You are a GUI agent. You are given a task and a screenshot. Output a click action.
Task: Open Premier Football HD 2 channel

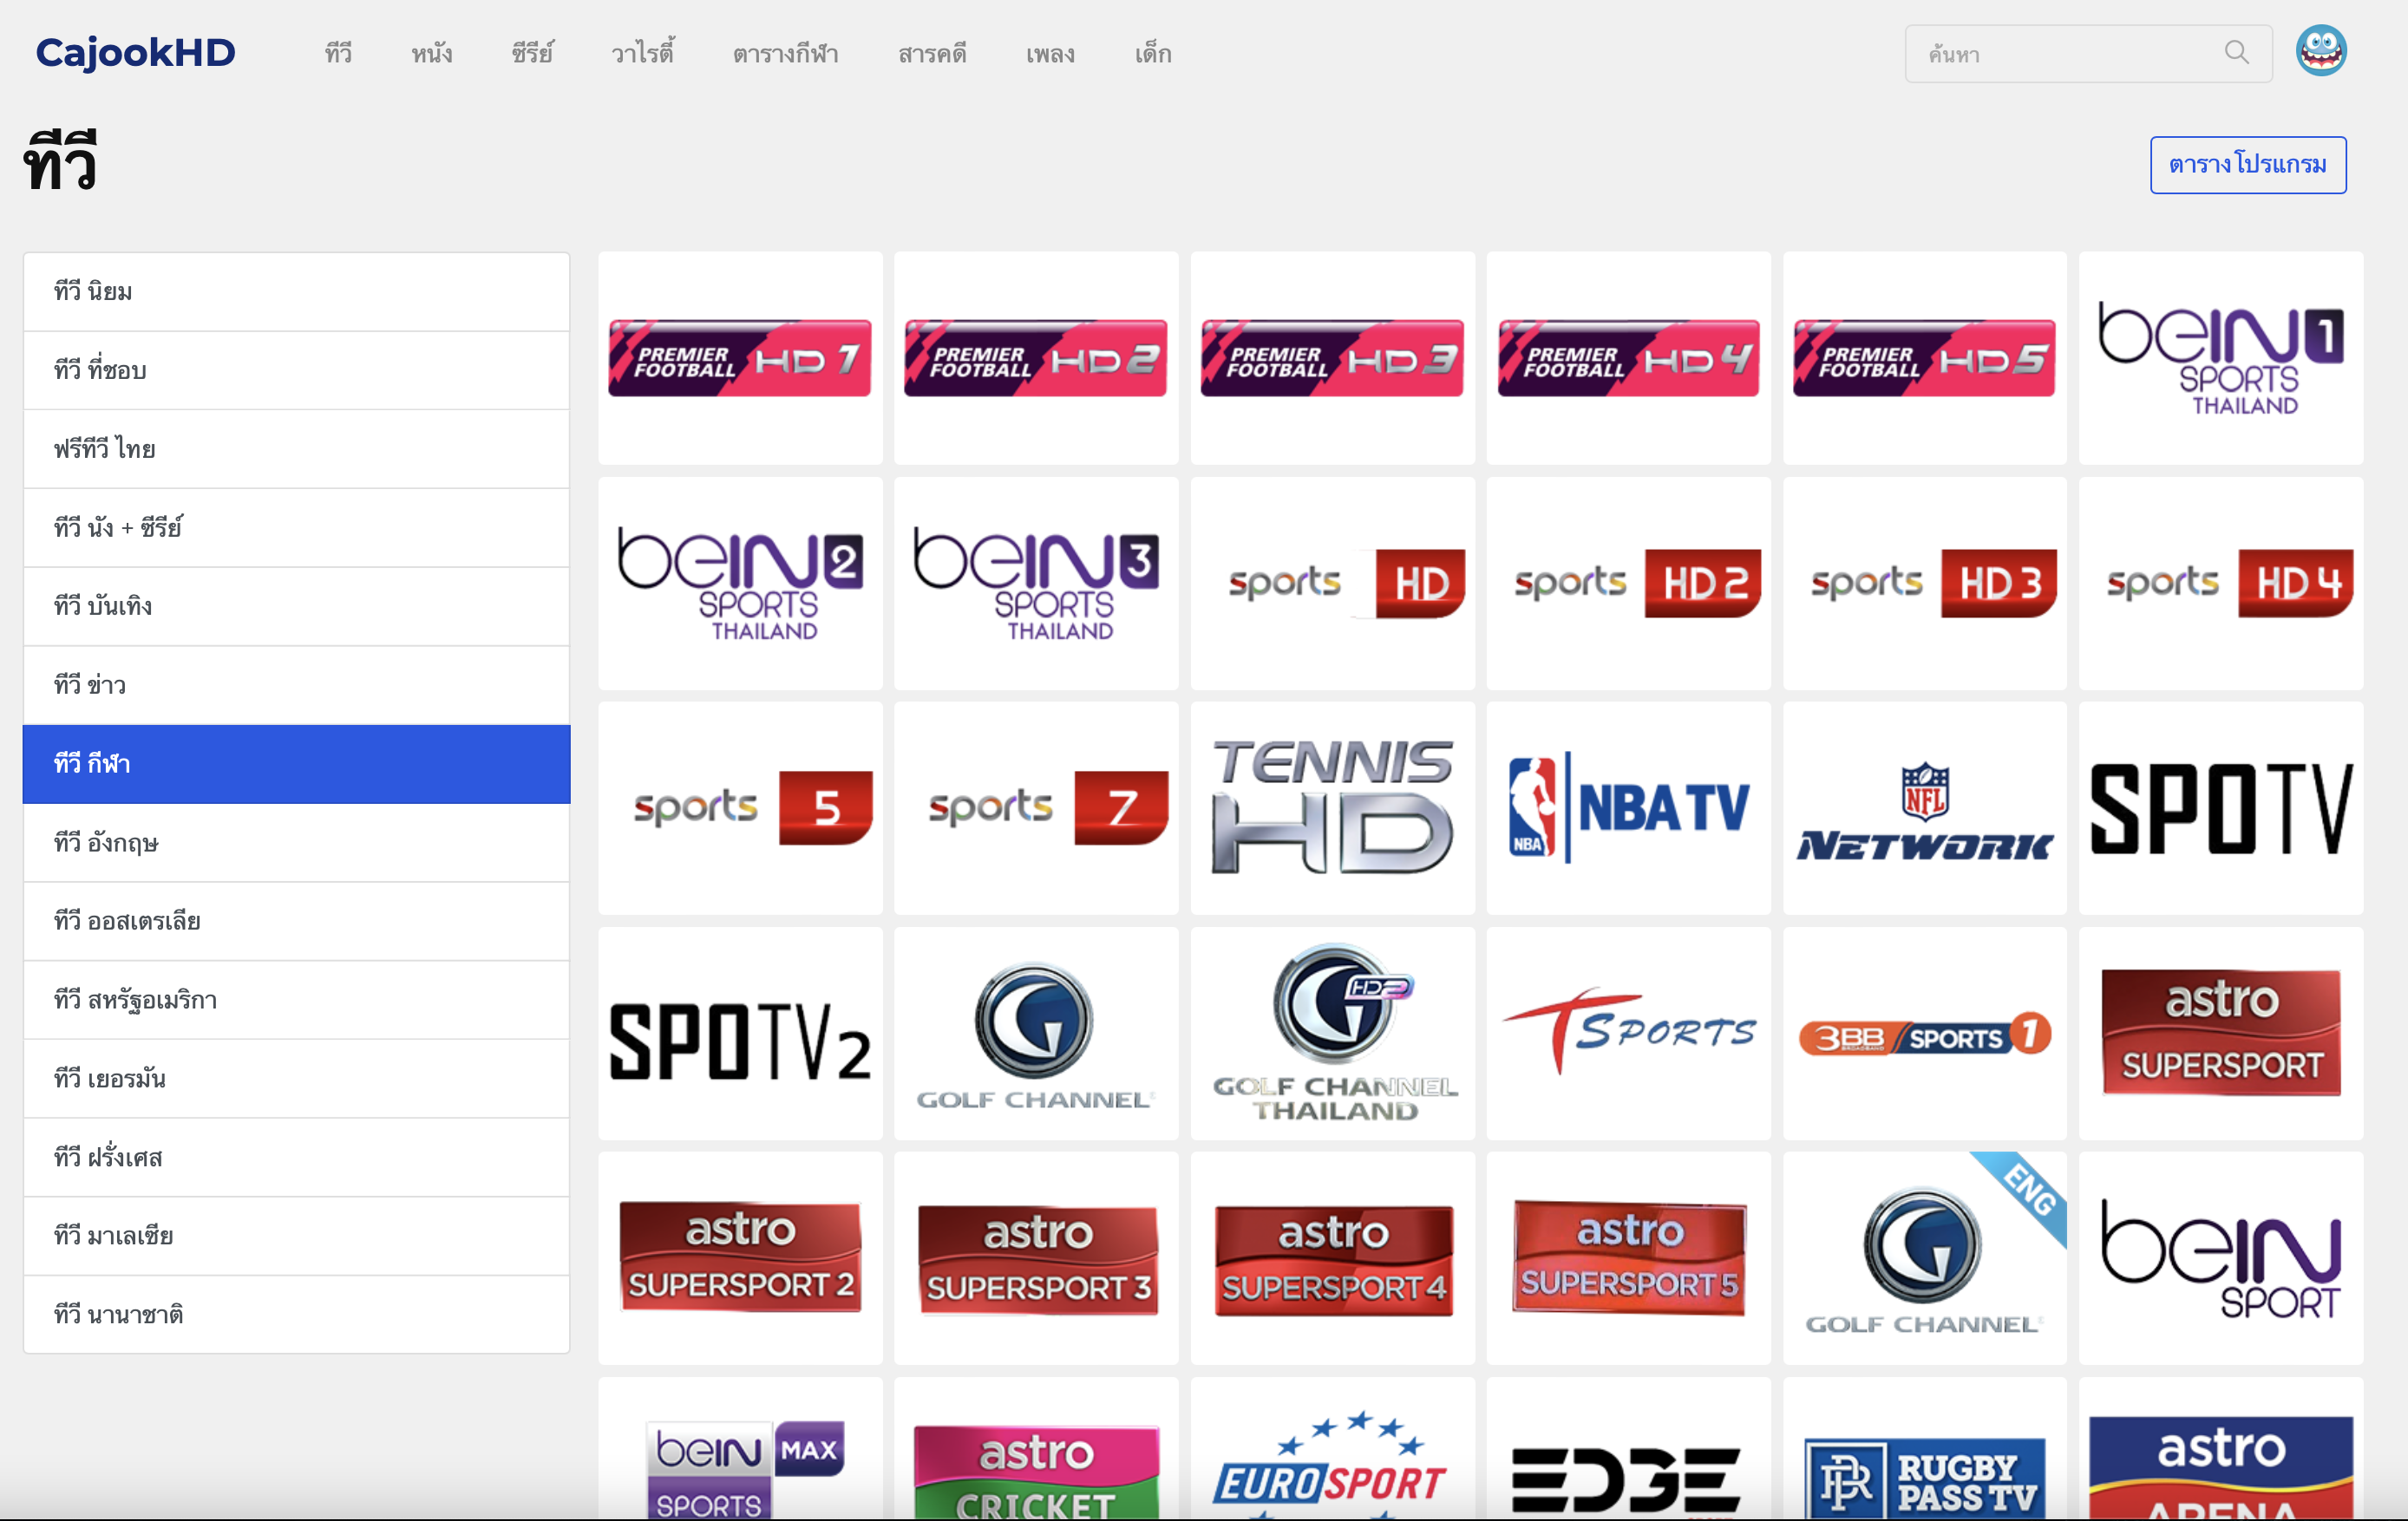tap(1036, 358)
